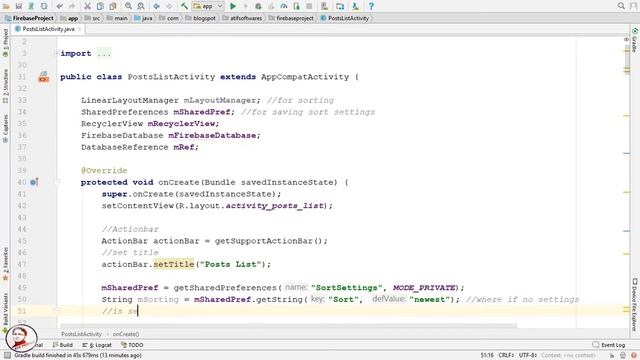Select the atifsoftwares breadcrumb
This screenshot has height=360, width=640.
coord(242,18)
